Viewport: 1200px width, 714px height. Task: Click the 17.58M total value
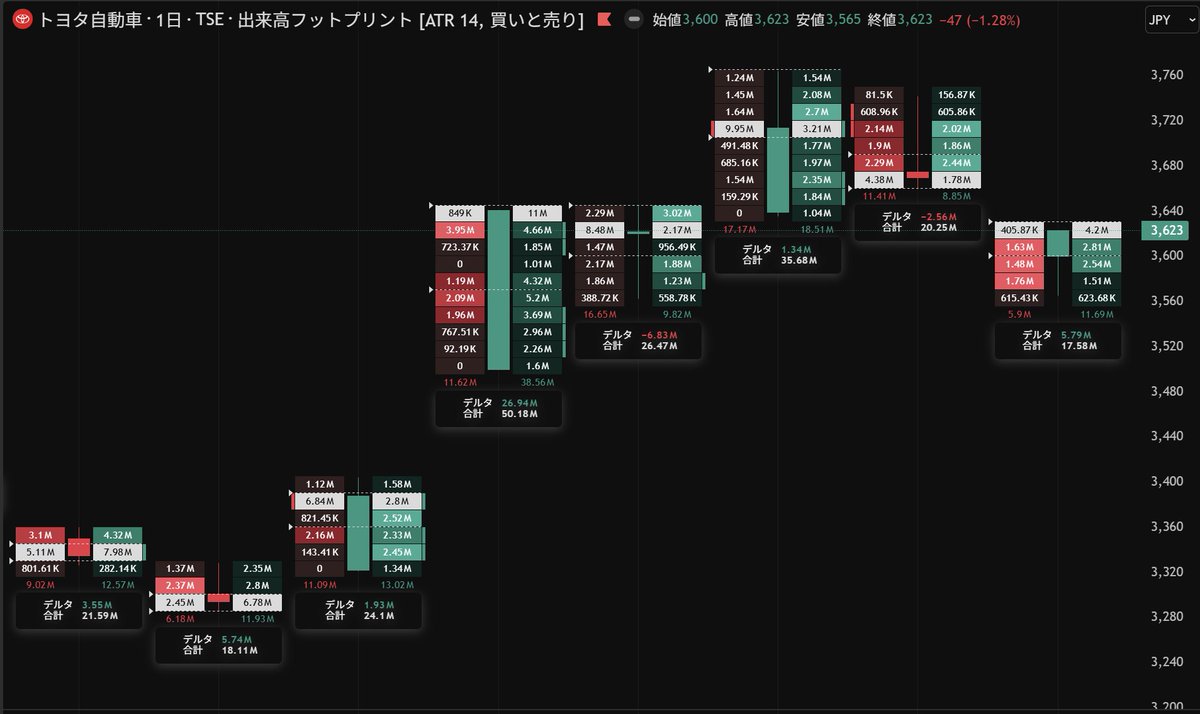(x=1078, y=346)
